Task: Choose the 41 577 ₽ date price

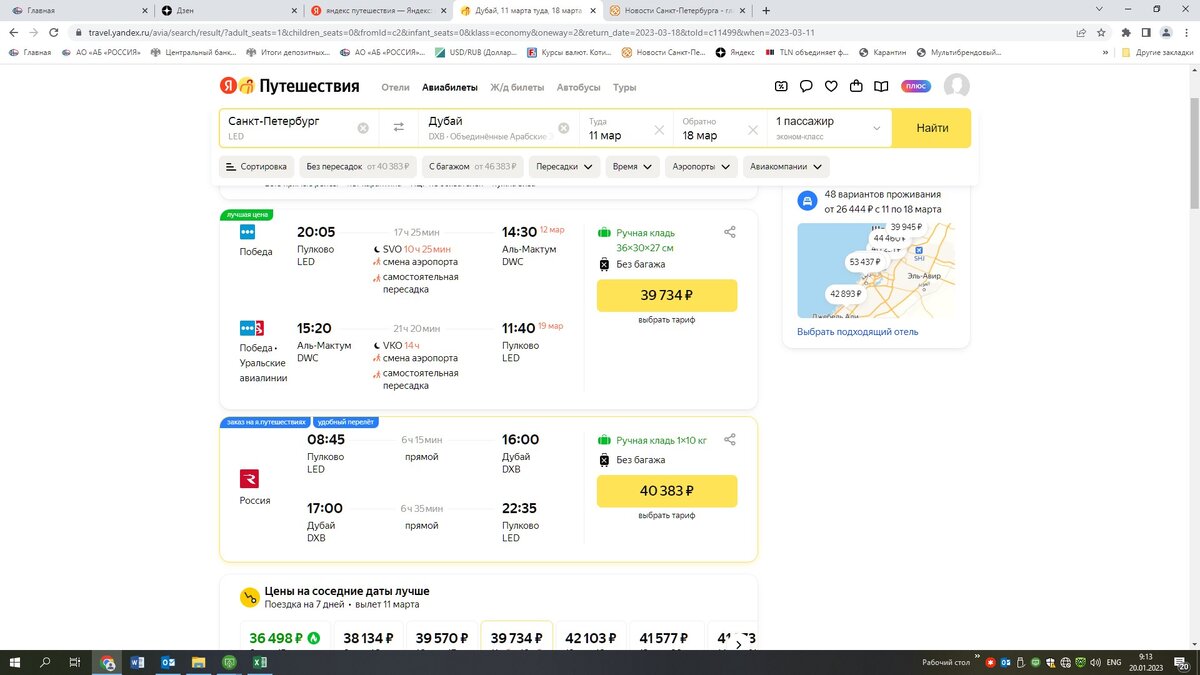Action: (665, 636)
